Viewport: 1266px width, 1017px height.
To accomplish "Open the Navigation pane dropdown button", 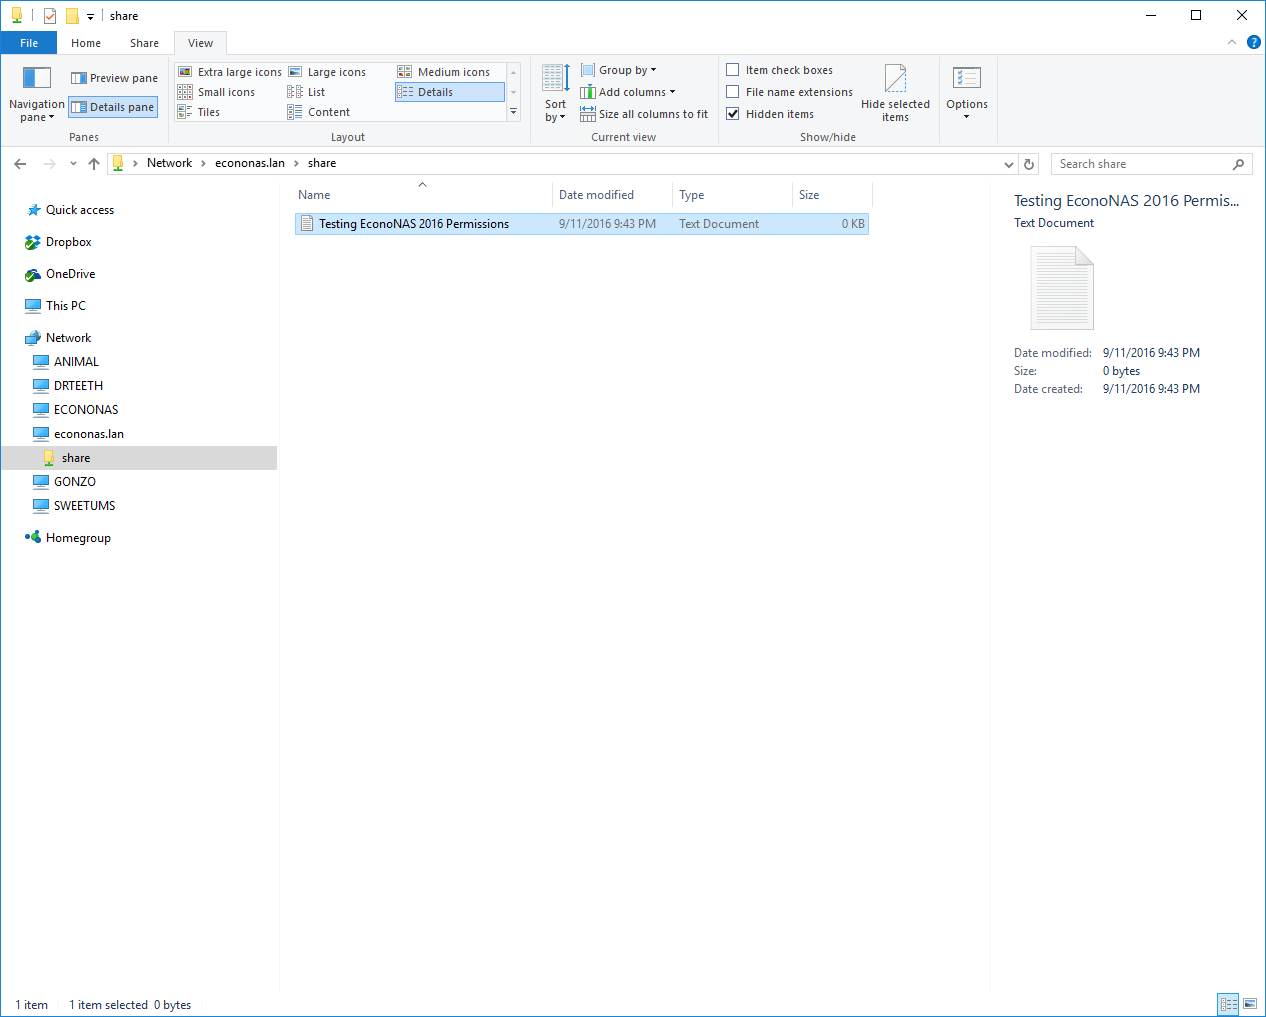I will (x=36, y=94).
